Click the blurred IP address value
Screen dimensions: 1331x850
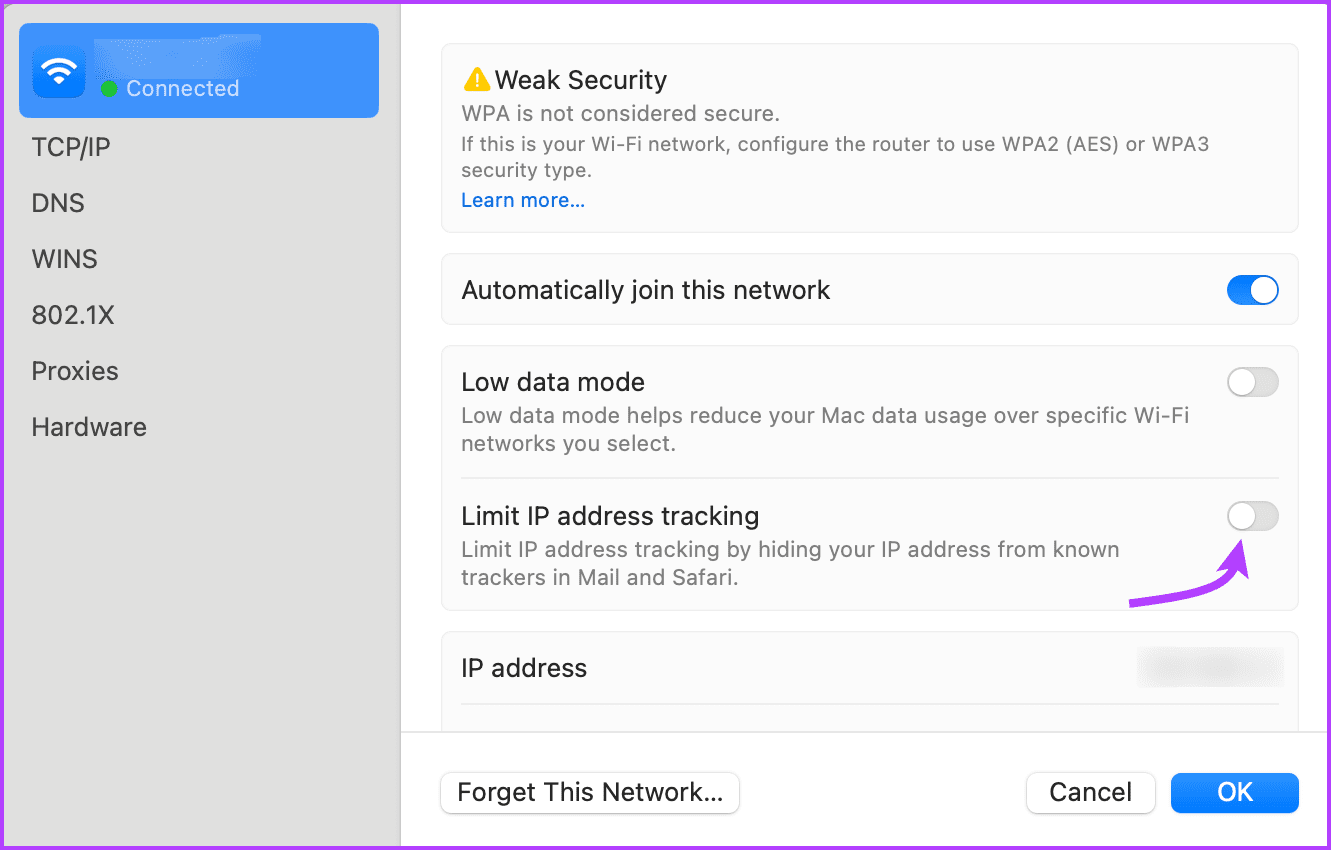(1210, 667)
